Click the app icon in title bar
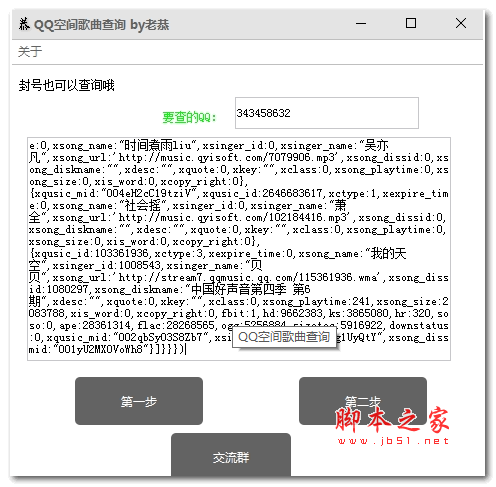This screenshot has height=487, width=496. point(24,24)
